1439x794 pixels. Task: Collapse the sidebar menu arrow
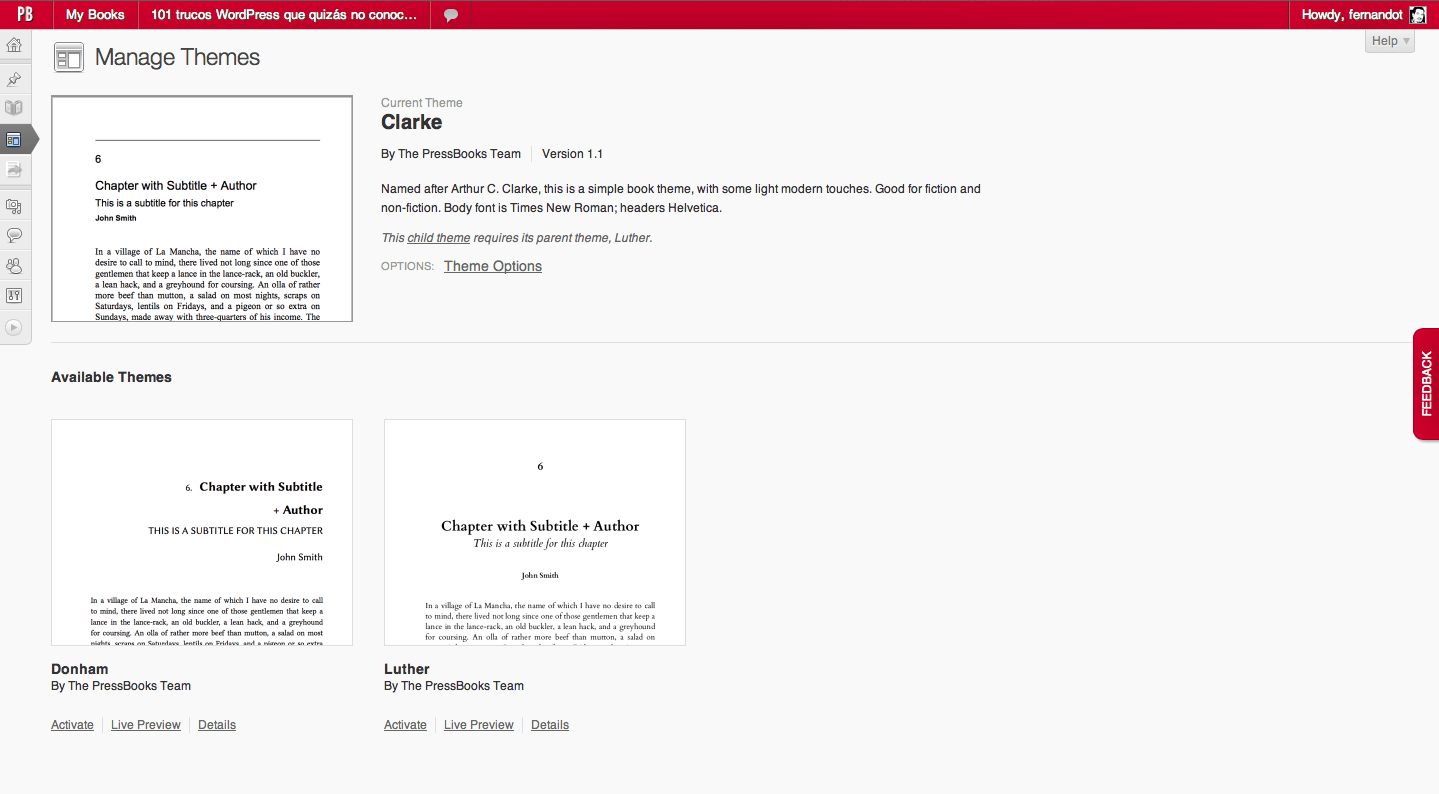[14, 327]
